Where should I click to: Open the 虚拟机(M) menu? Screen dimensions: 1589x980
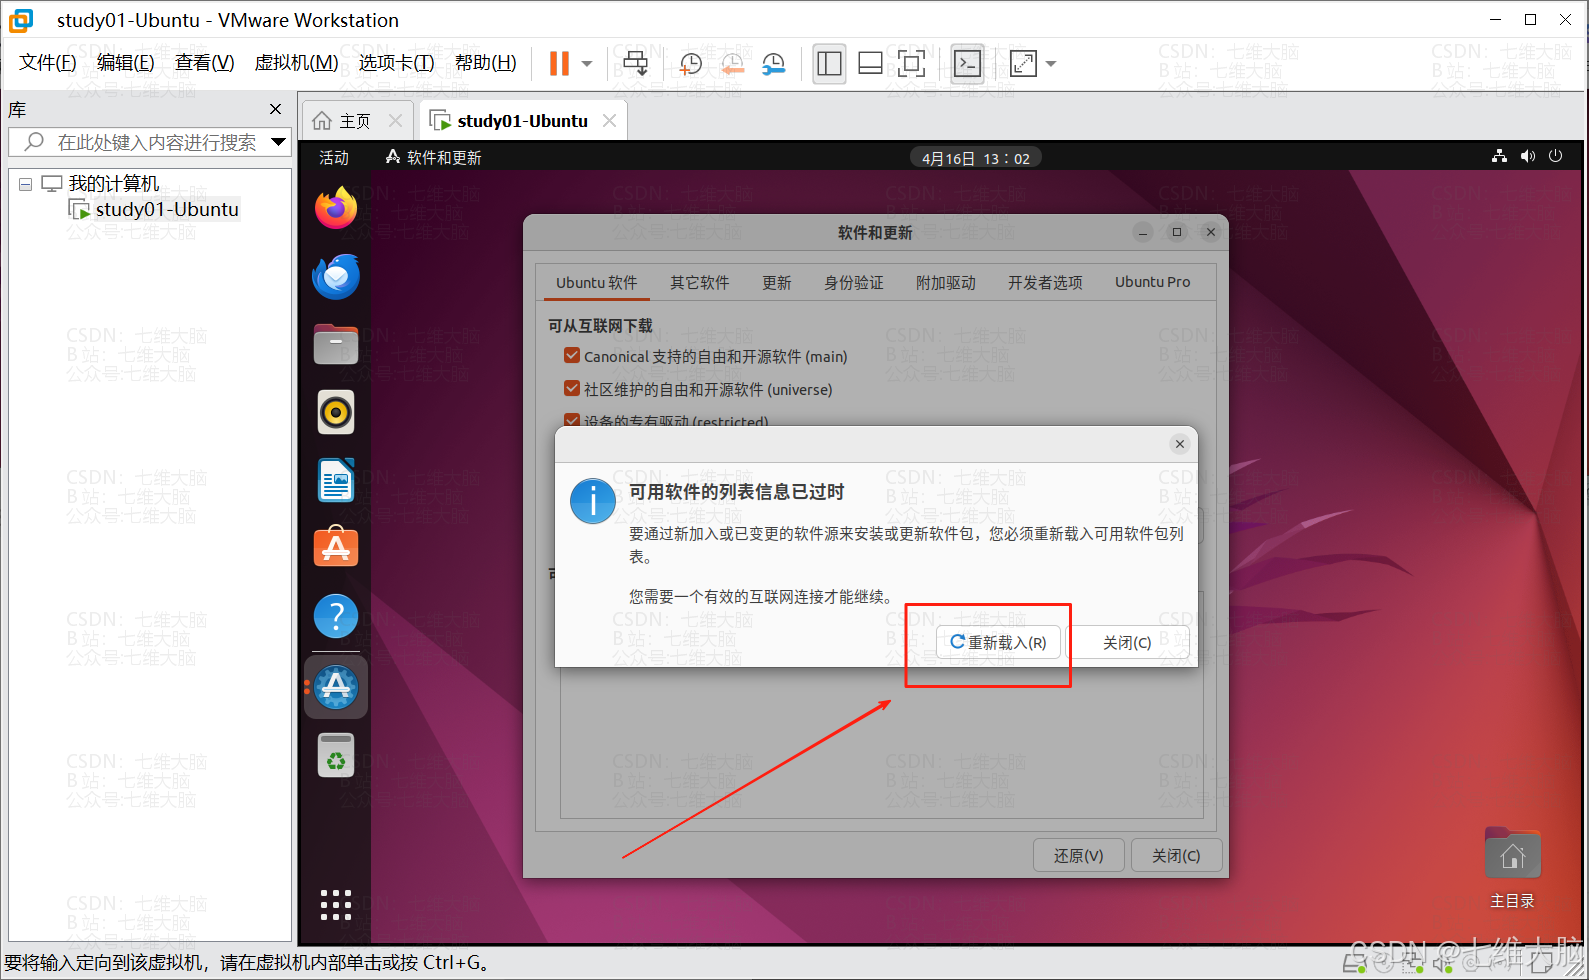296,63
